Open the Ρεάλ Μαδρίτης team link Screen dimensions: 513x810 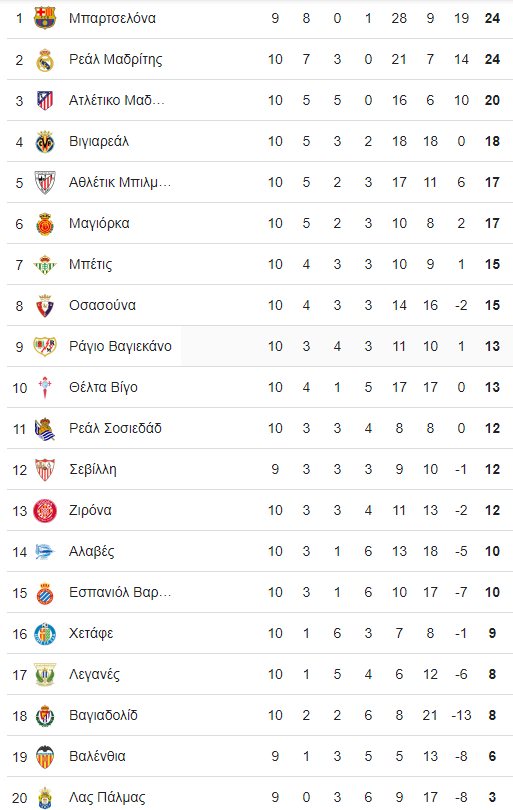[116, 59]
